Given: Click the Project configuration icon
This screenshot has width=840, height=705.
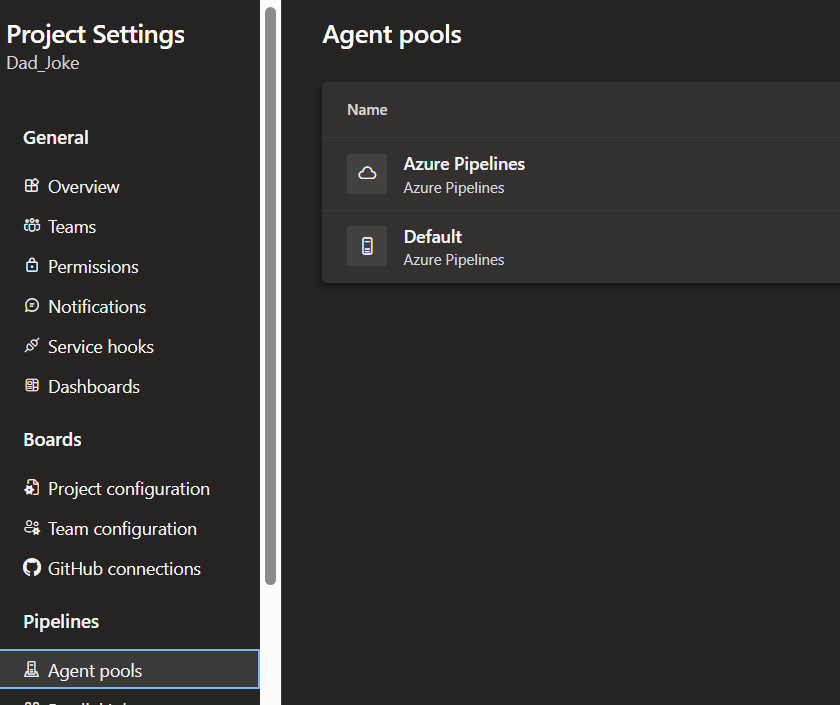Looking at the screenshot, I should pyautogui.click(x=32, y=488).
